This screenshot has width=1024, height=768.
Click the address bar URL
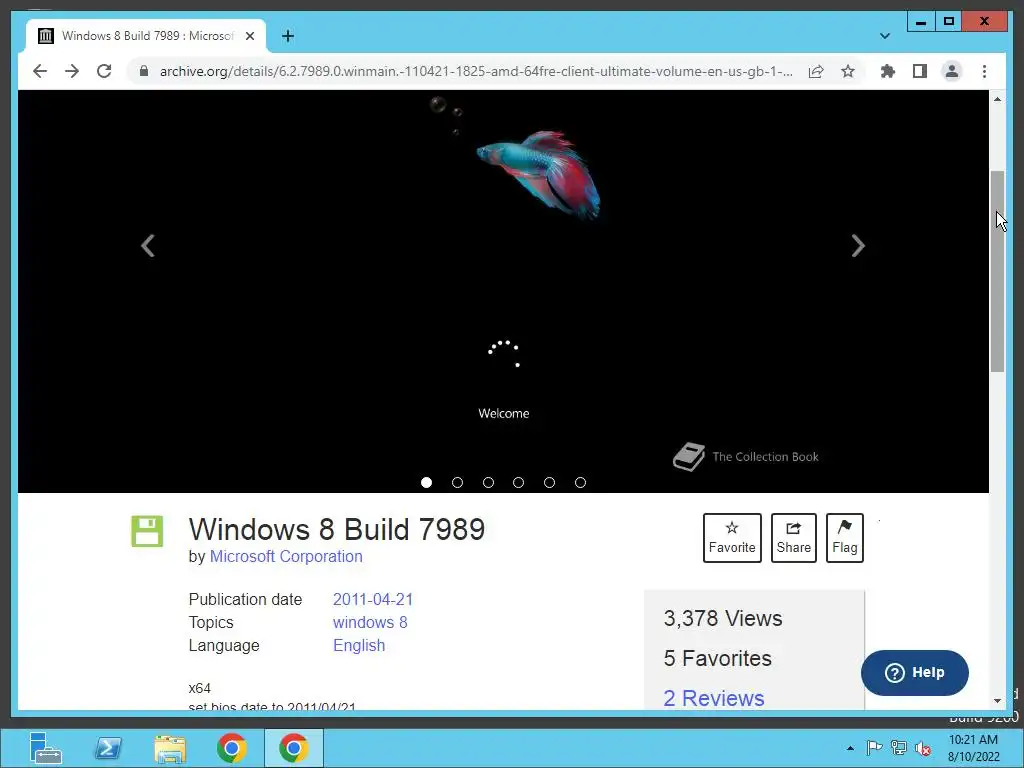476,71
